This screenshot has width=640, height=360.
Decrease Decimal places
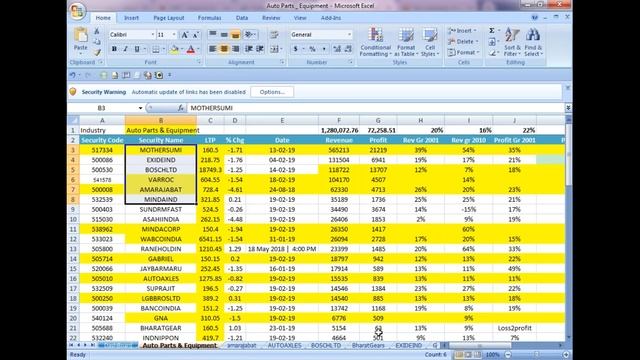pyautogui.click(x=348, y=49)
